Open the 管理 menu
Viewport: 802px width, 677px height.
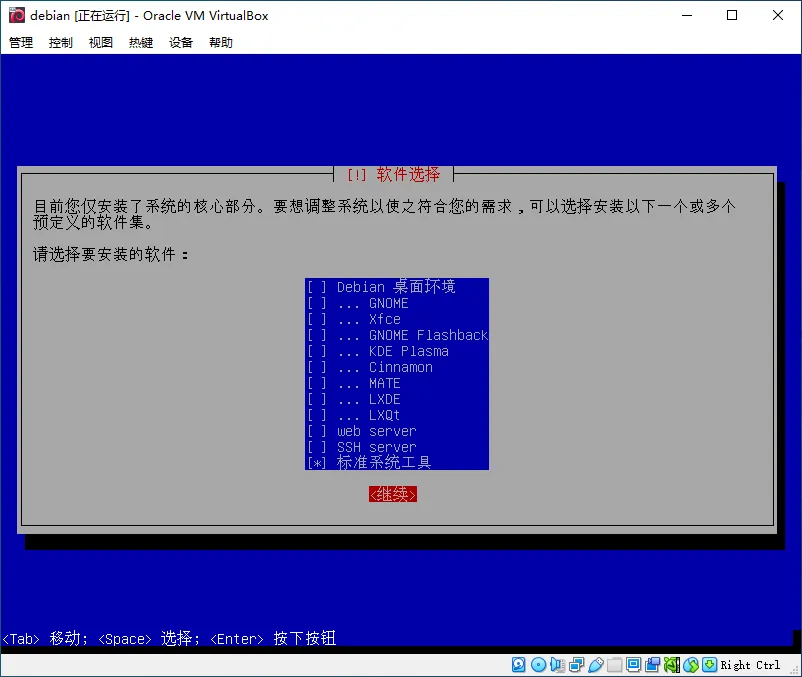[x=21, y=42]
